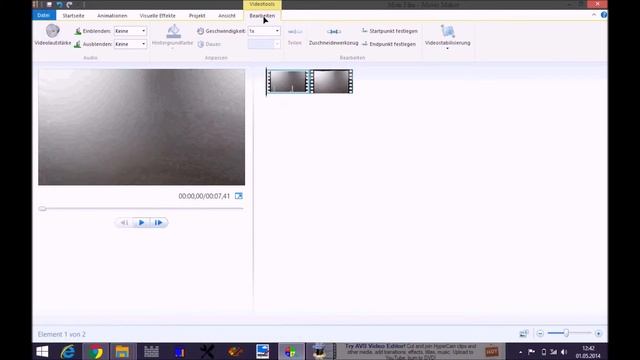Change thumbnail size icon in status bar
Screen dimensions: 640x360
click(x=524, y=333)
